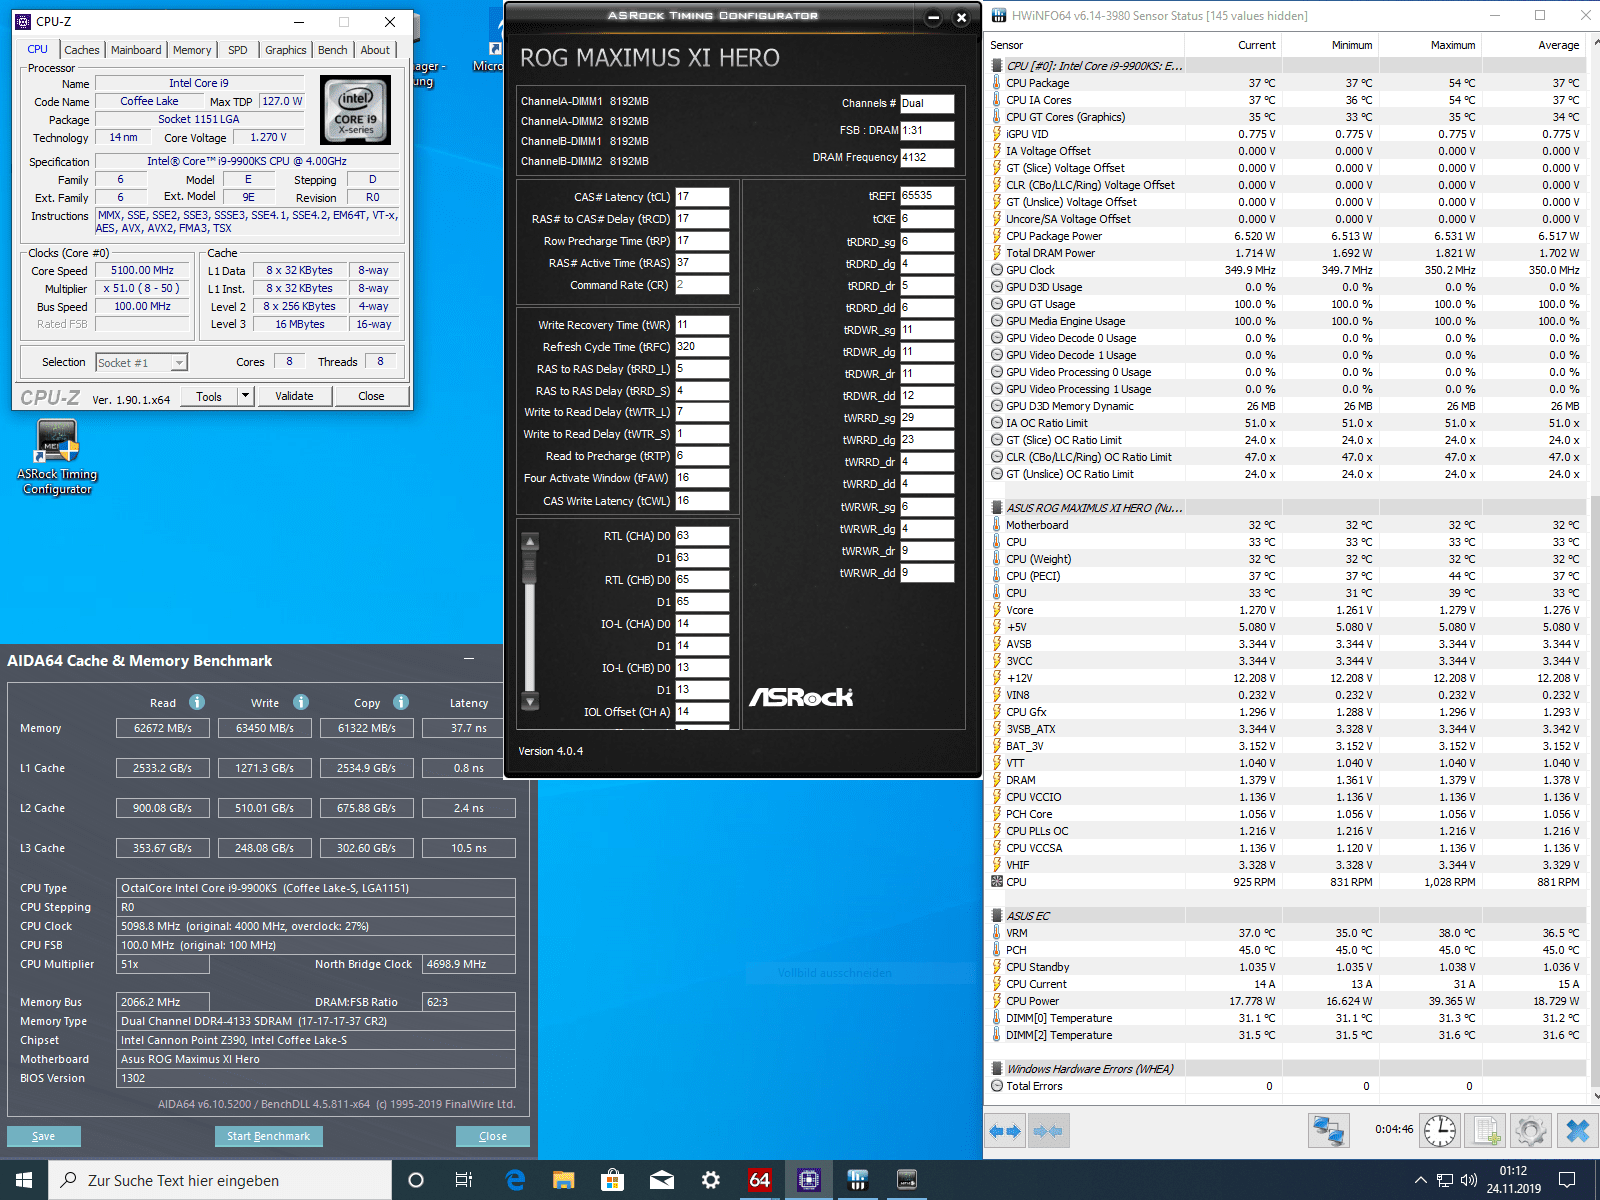Click the Command Rate (CR) value field
Viewport: 1600px width, 1200px height.
pos(702,285)
